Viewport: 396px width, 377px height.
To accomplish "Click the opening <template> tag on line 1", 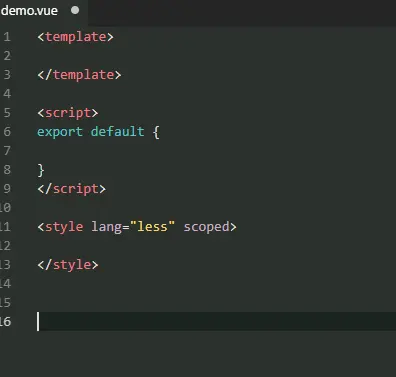I will click(75, 37).
